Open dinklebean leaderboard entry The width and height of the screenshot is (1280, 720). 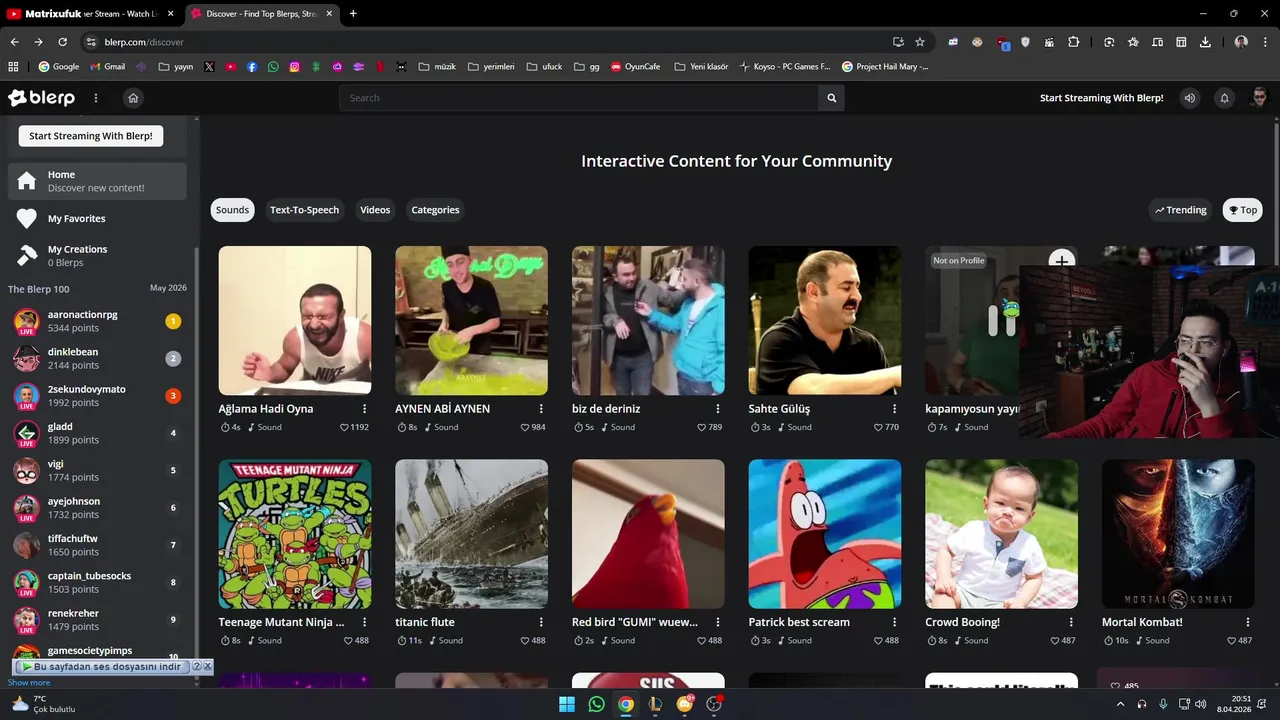pyautogui.click(x=97, y=358)
